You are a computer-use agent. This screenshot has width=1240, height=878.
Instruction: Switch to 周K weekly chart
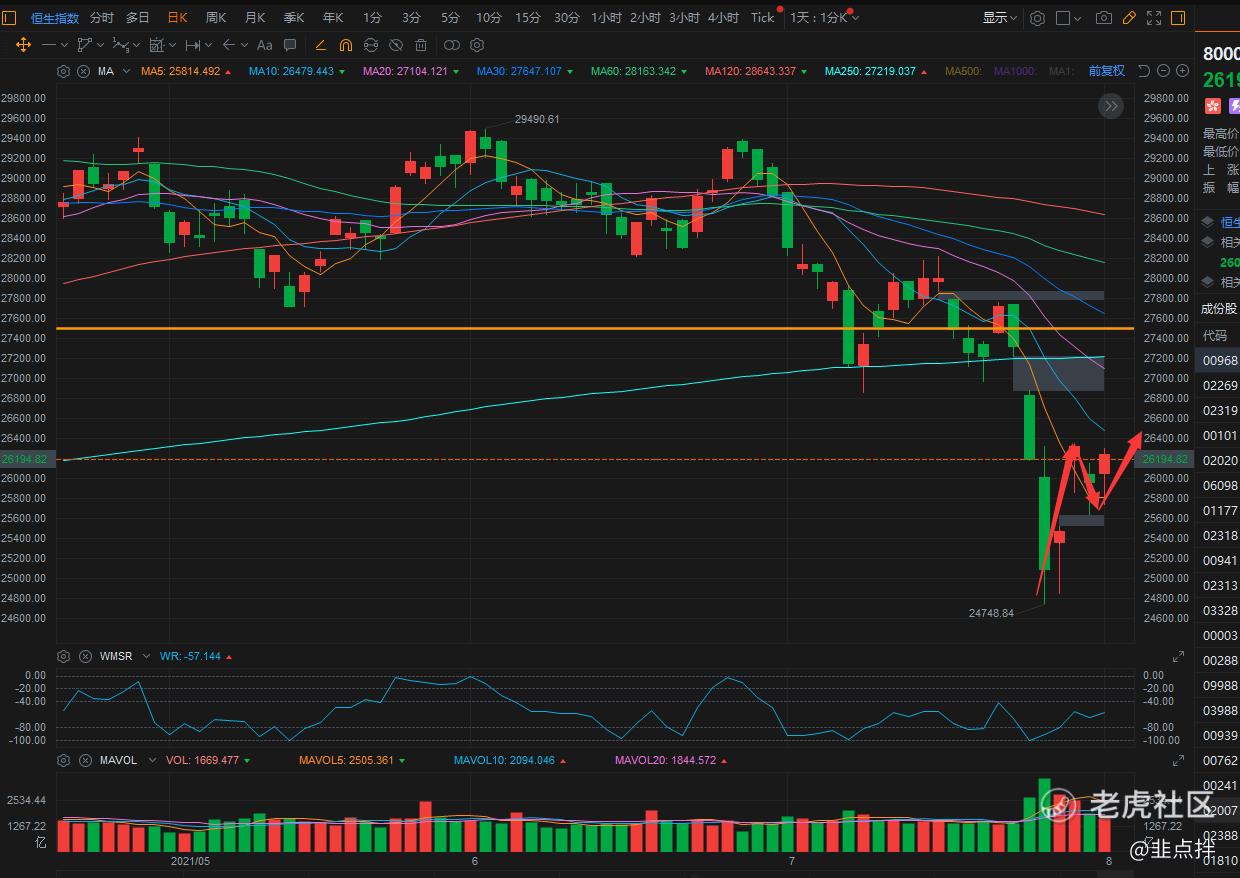(216, 18)
